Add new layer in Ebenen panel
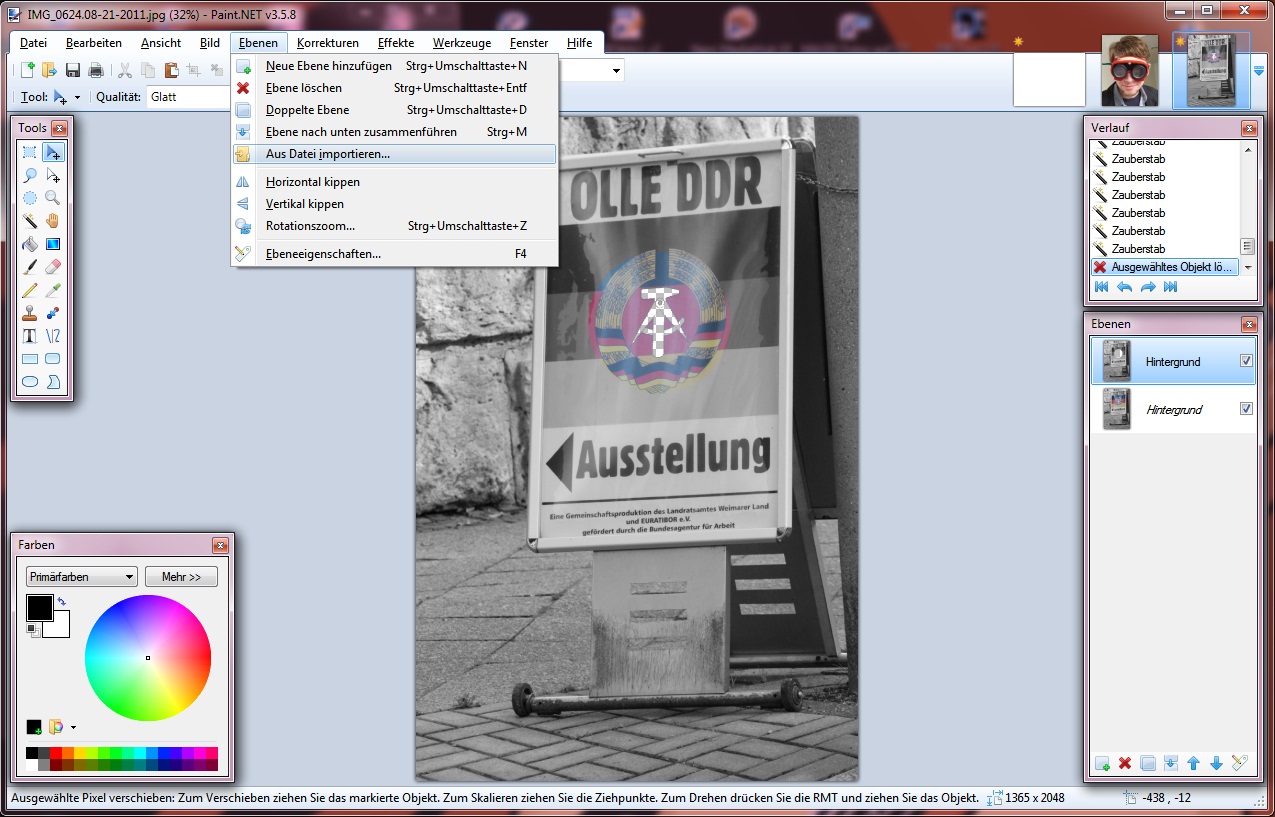1275x817 pixels. 1102,763
